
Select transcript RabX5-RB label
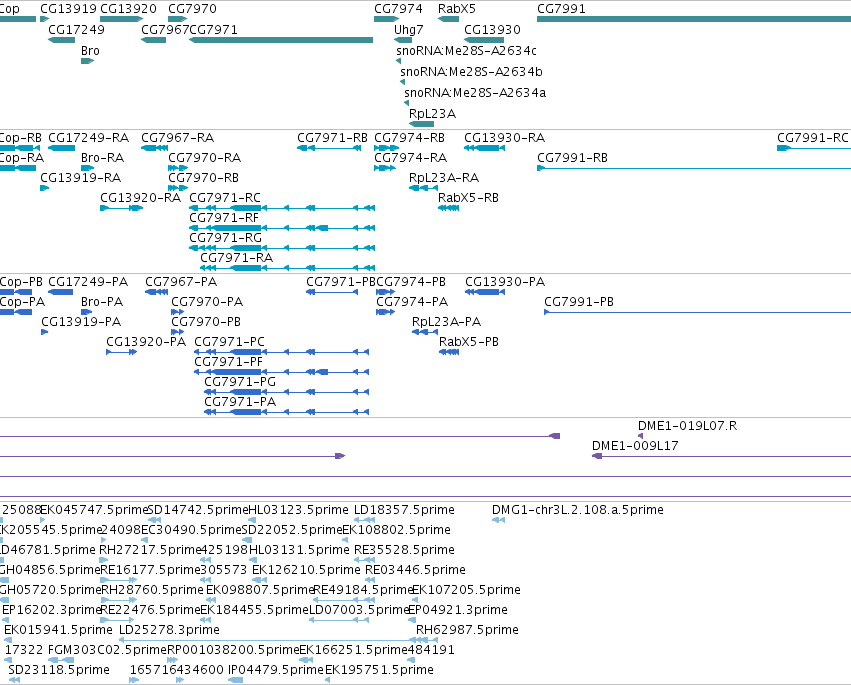tap(468, 198)
